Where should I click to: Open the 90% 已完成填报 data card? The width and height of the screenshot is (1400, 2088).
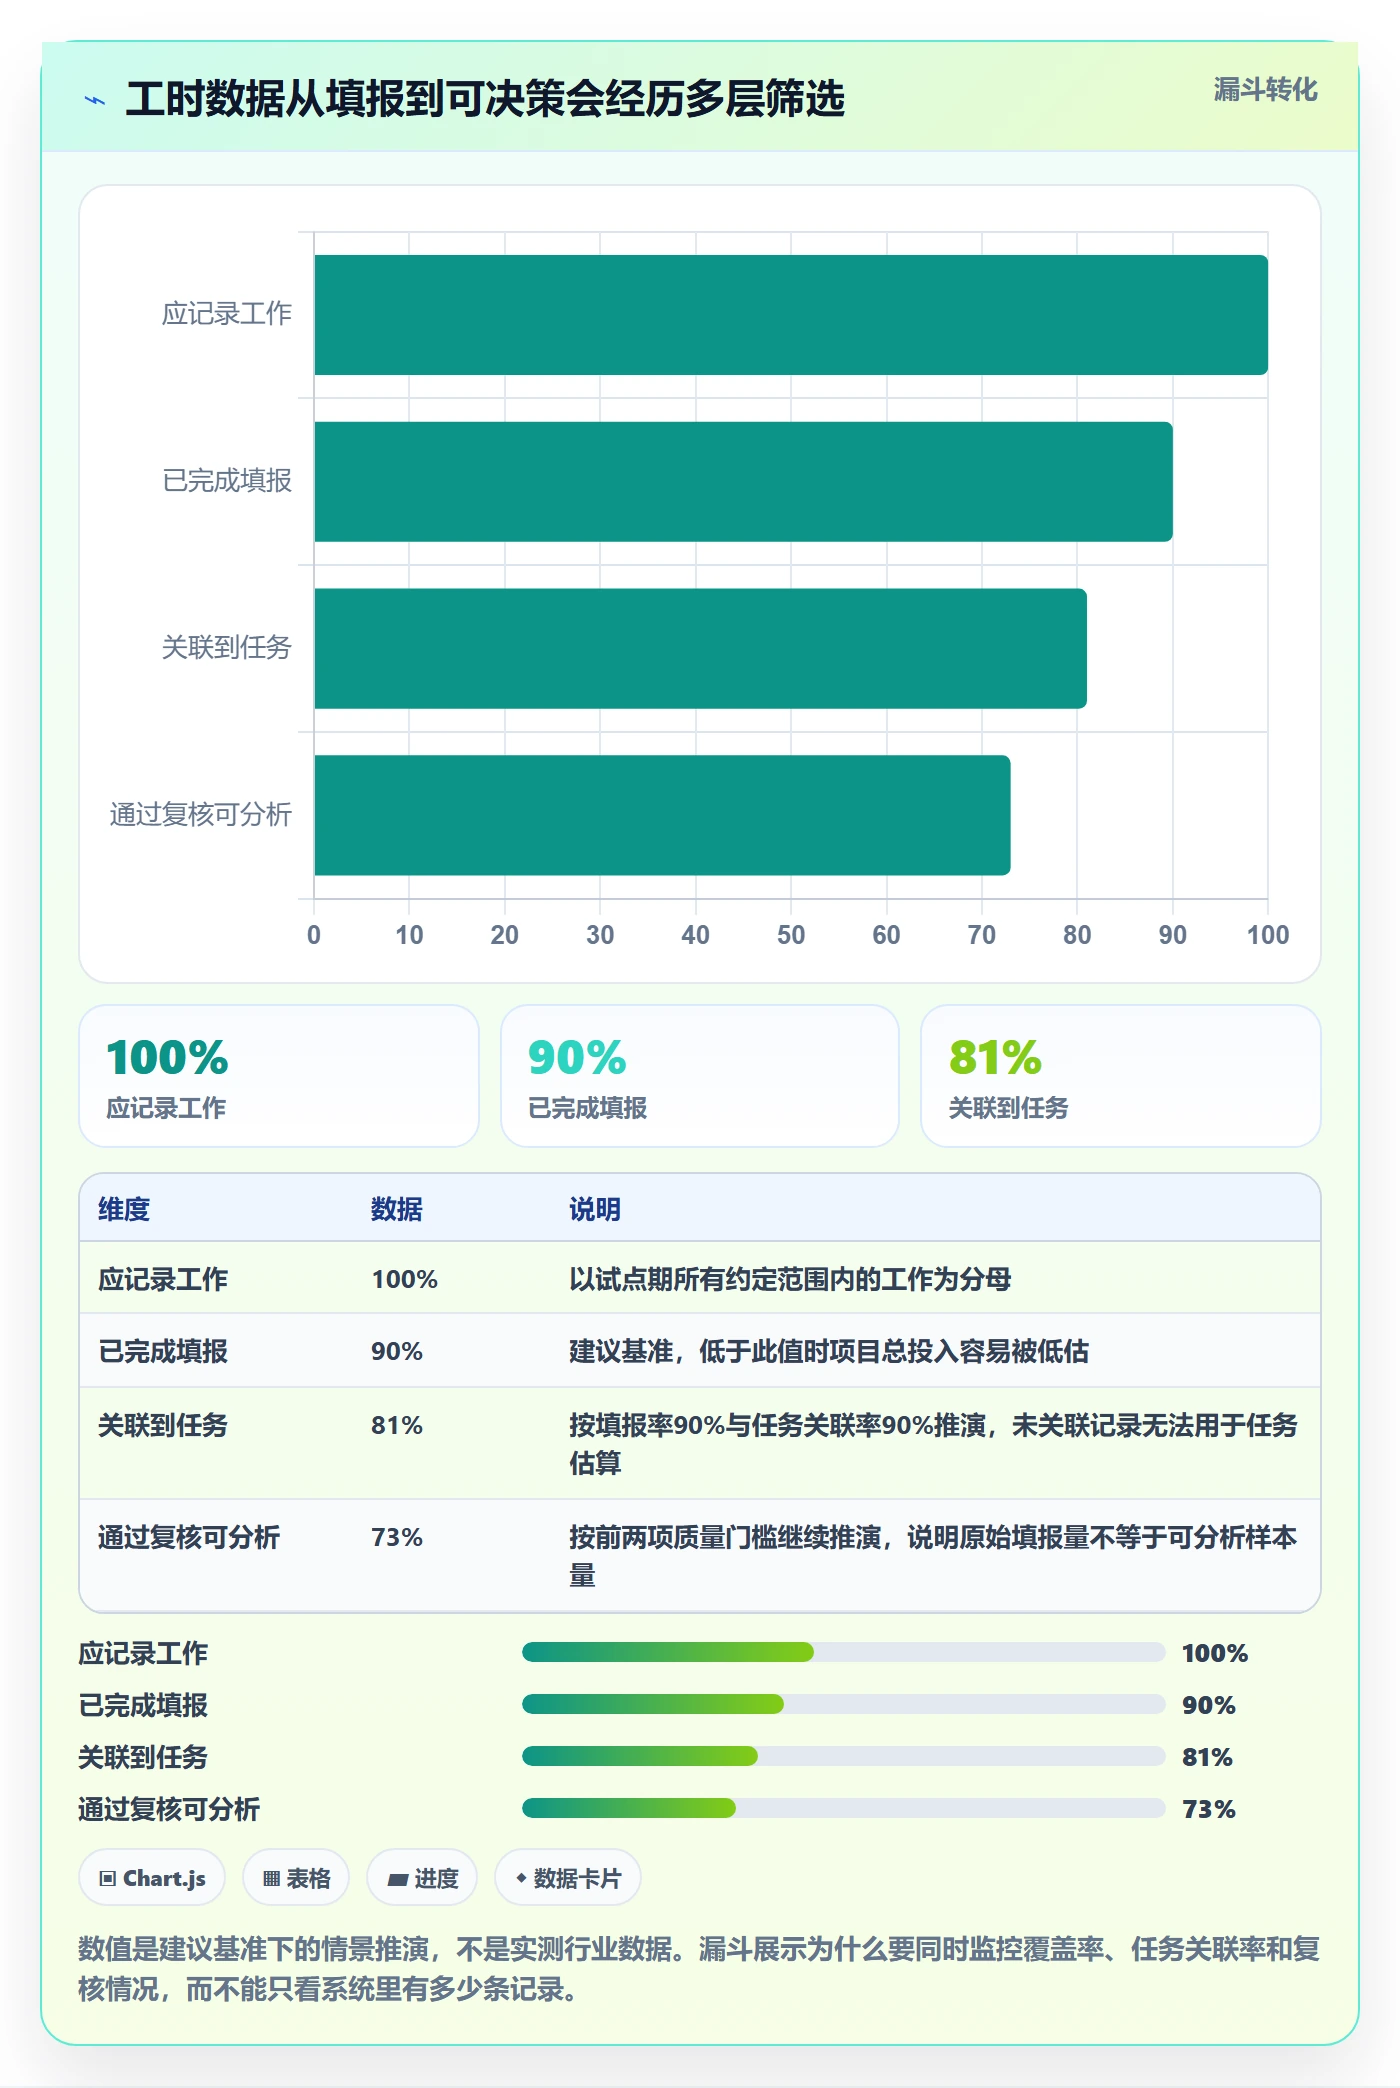[700, 1076]
